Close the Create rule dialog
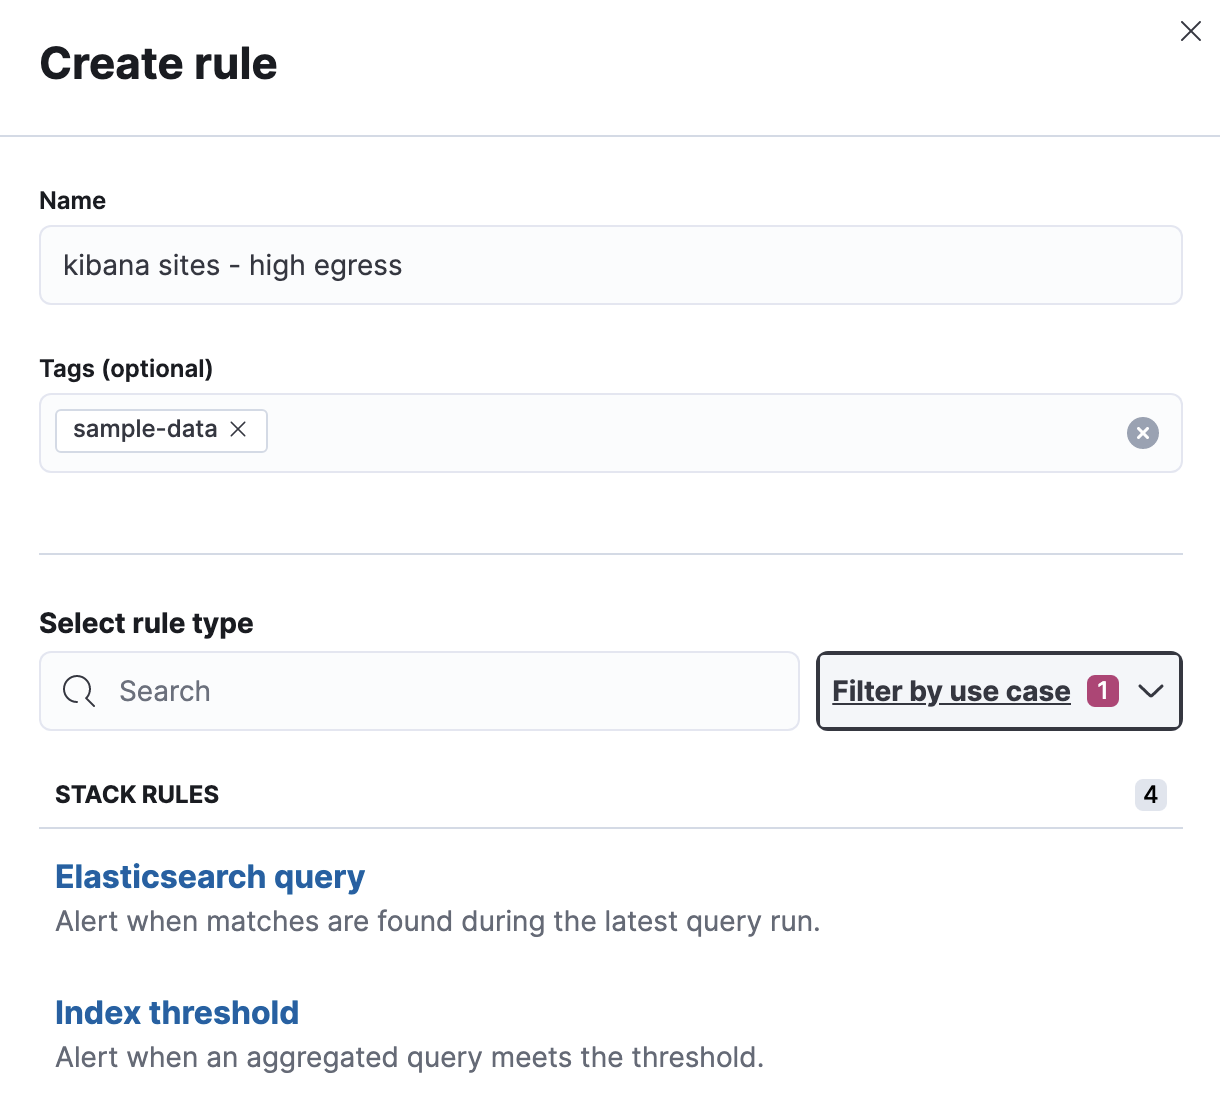 (x=1190, y=31)
